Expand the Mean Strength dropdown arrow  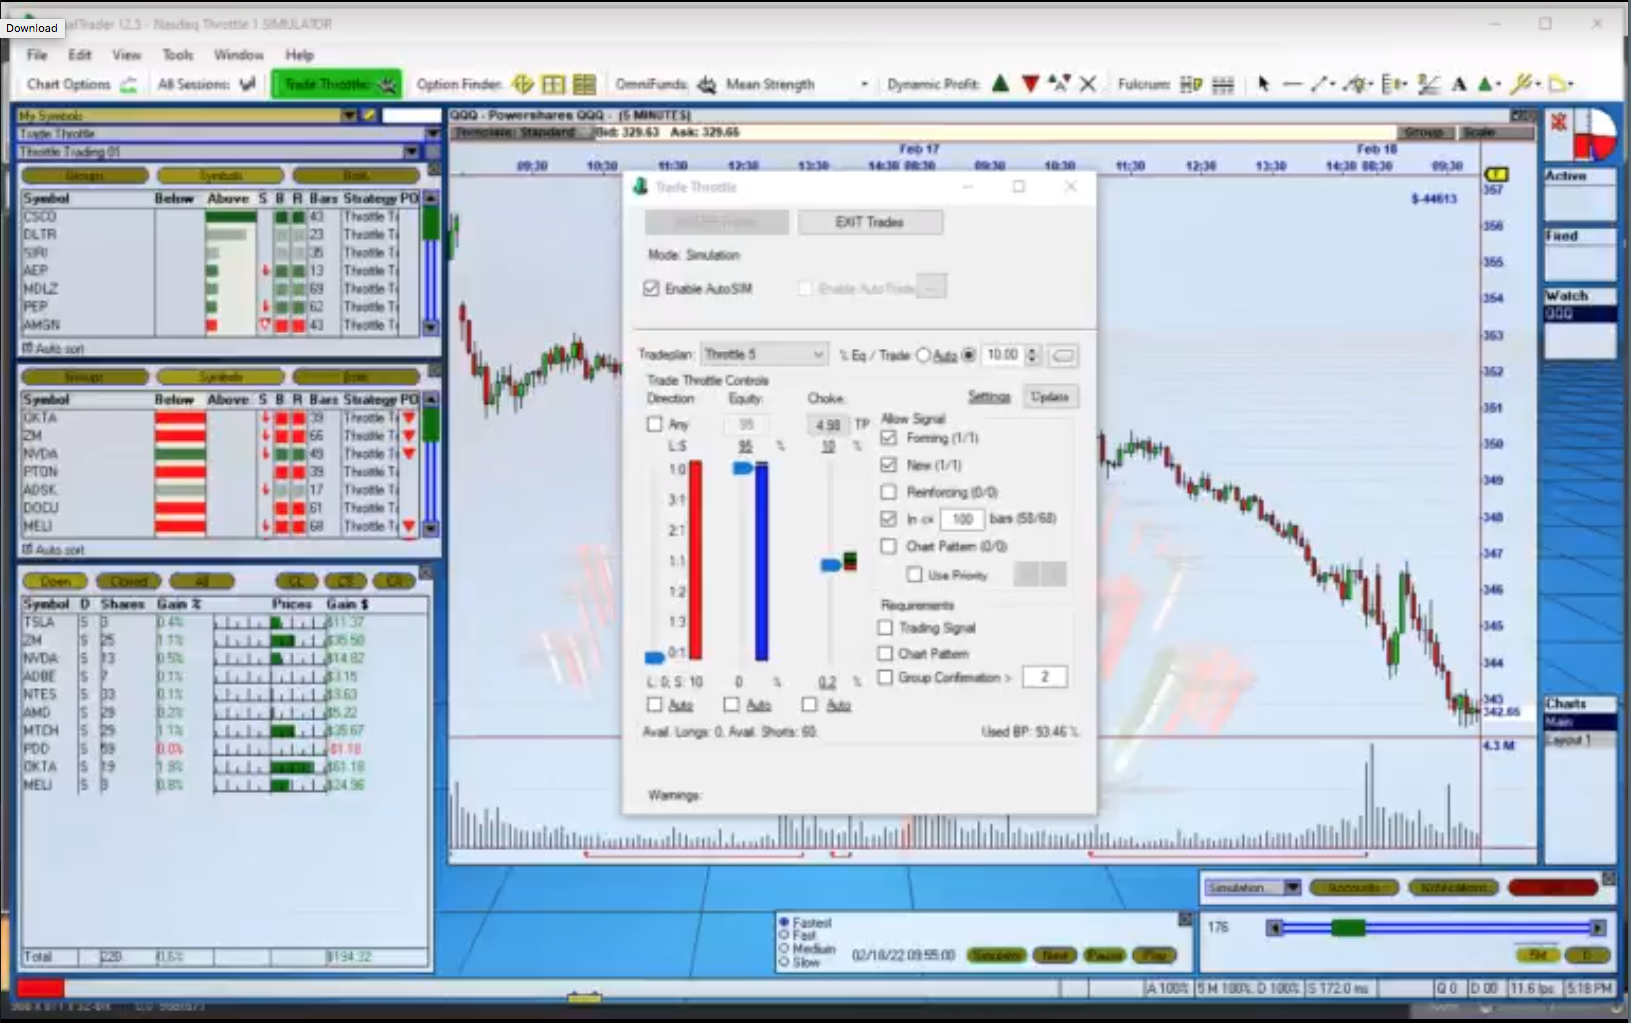pos(864,85)
